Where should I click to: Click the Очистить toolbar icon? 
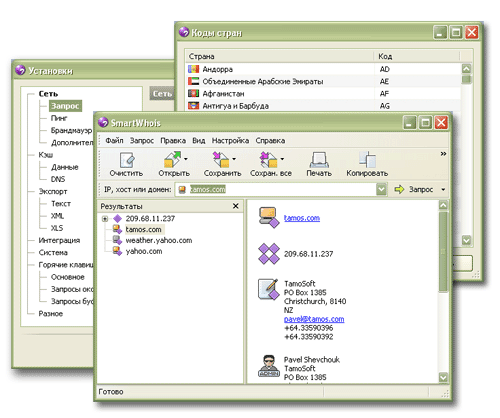coord(127,160)
